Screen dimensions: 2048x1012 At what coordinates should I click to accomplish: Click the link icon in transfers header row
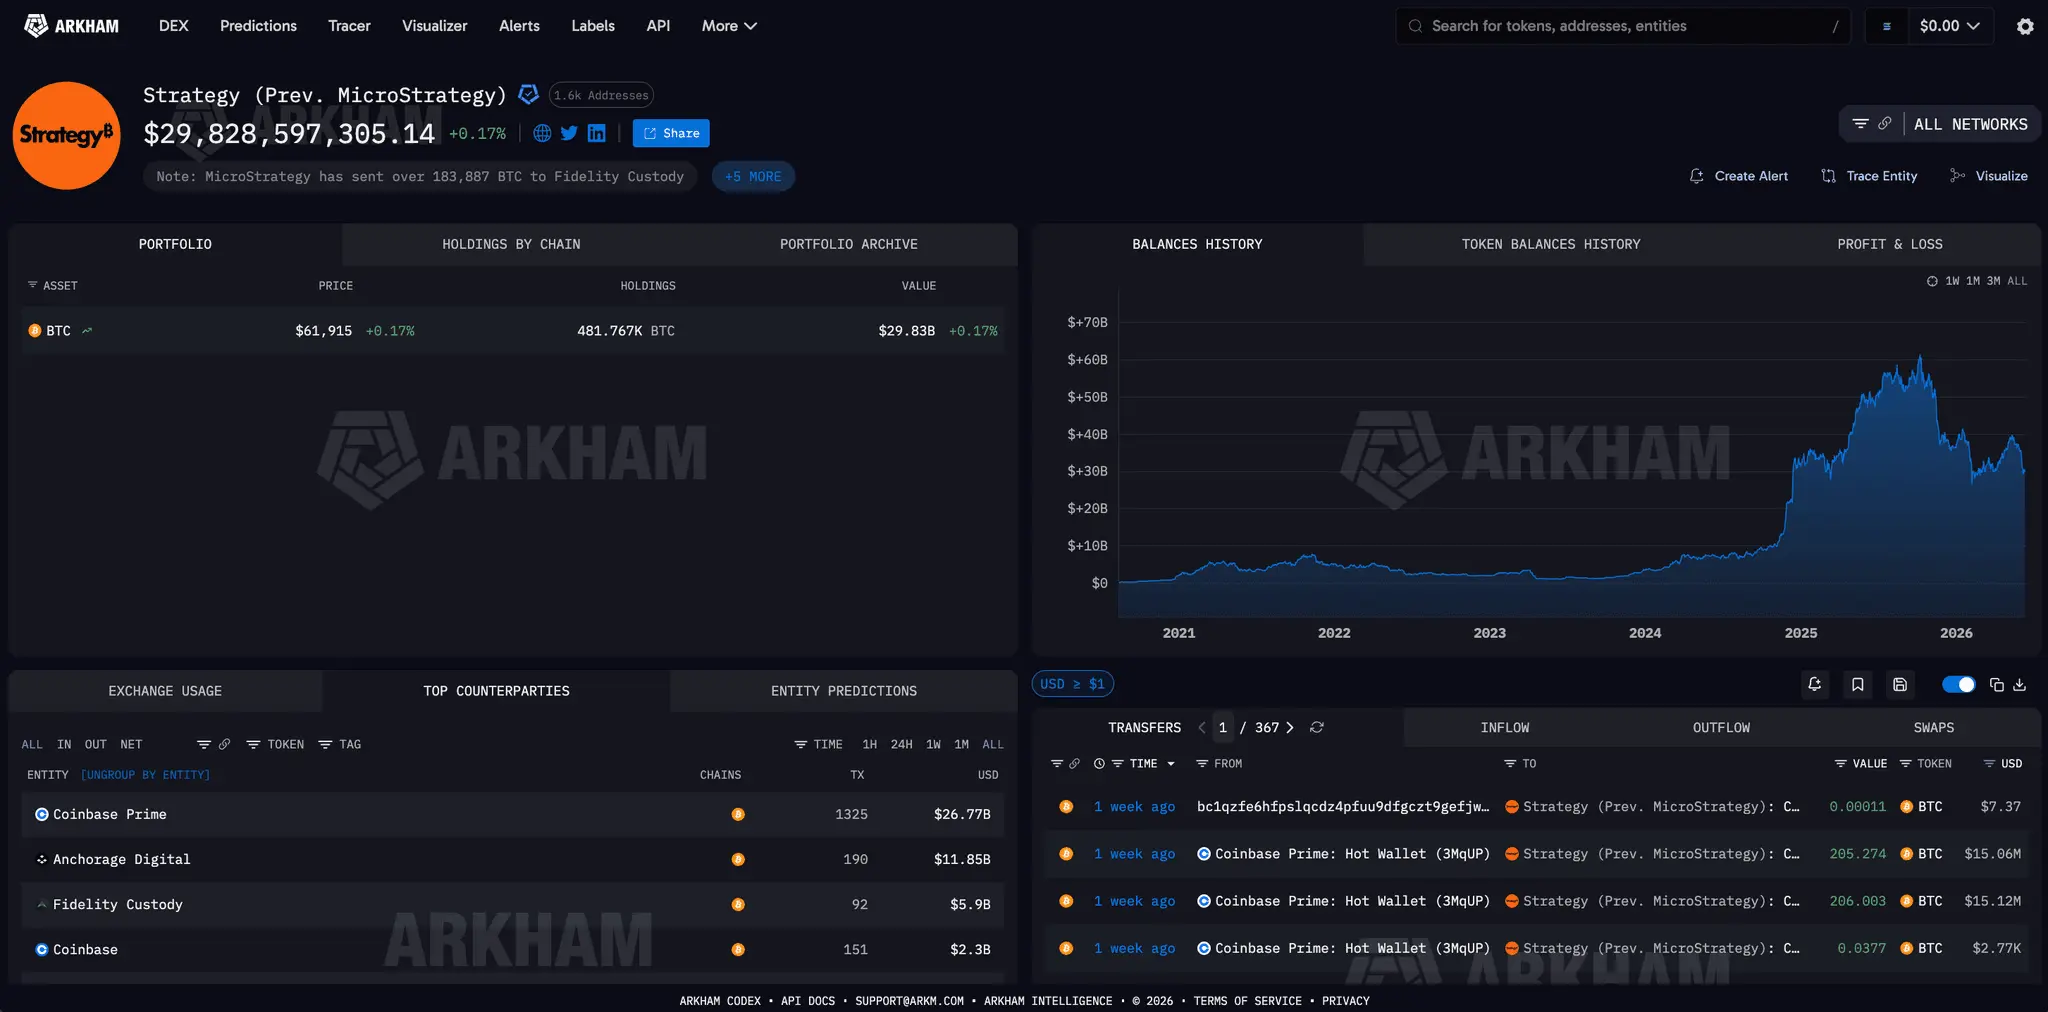coord(1074,764)
